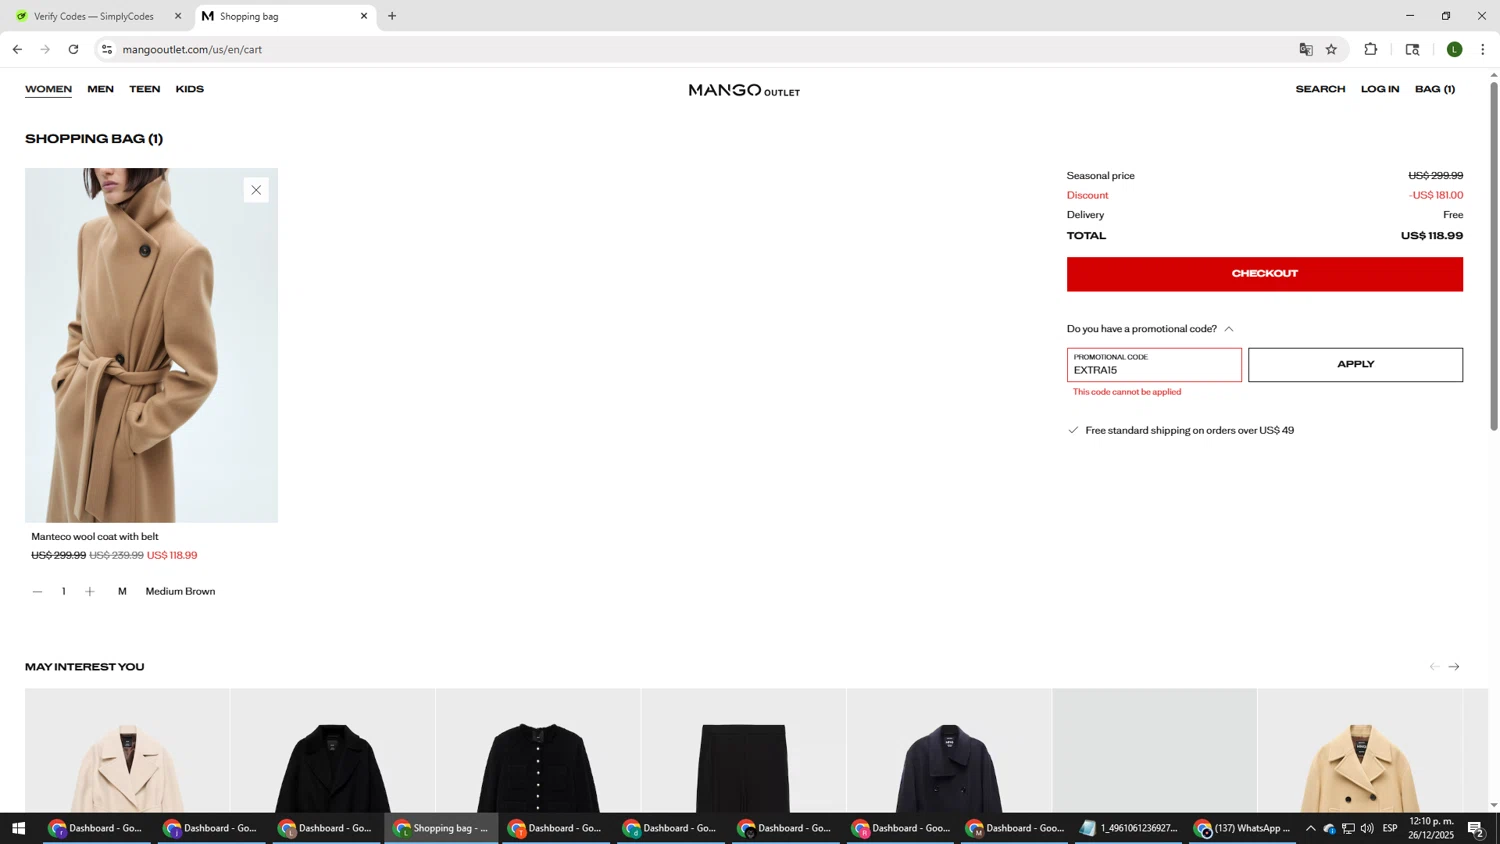Click the page vertical scrollbar
The image size is (1500, 844).
[1494, 256]
